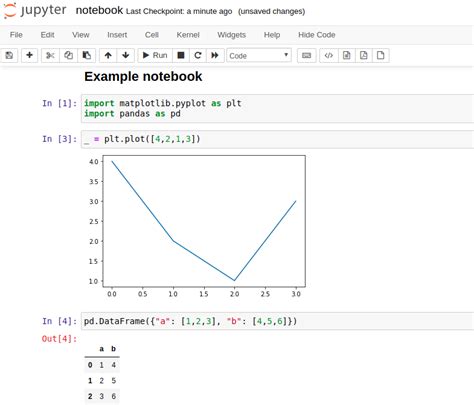Click the Jupyter logo
Screen dimensions: 474x405
tap(35, 11)
